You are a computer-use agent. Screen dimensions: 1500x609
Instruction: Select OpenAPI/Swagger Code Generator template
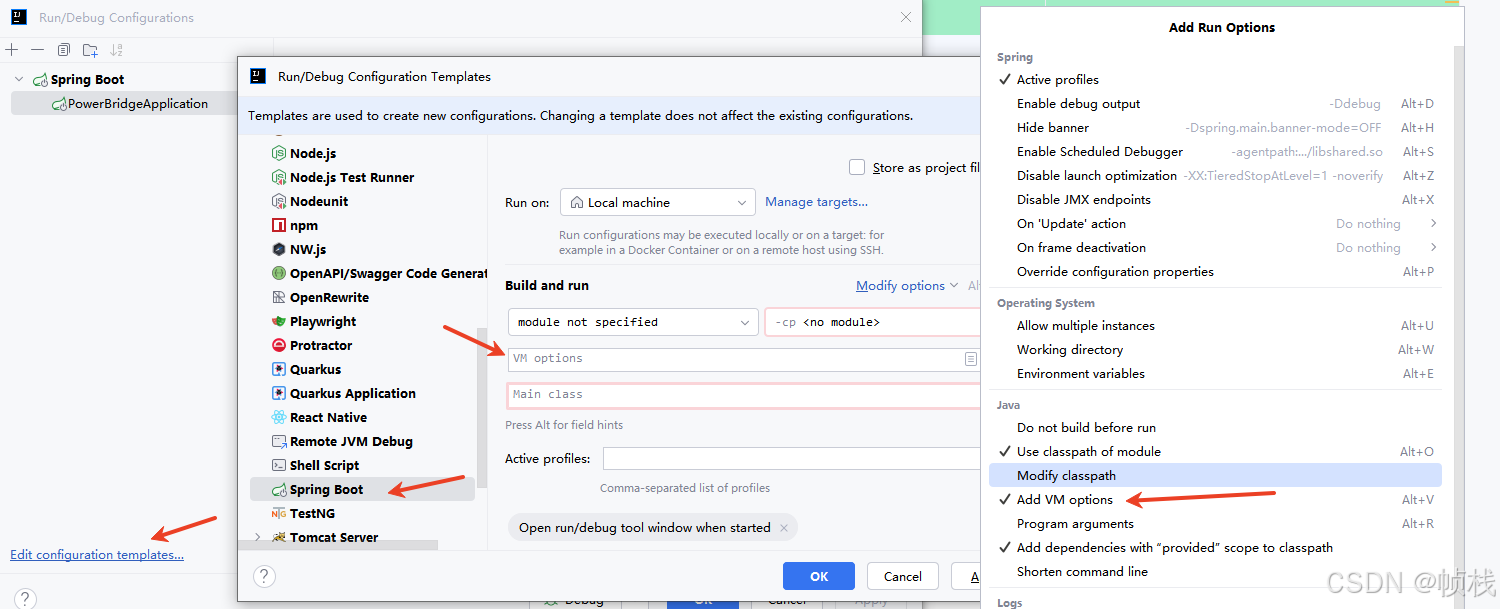[x=379, y=273]
